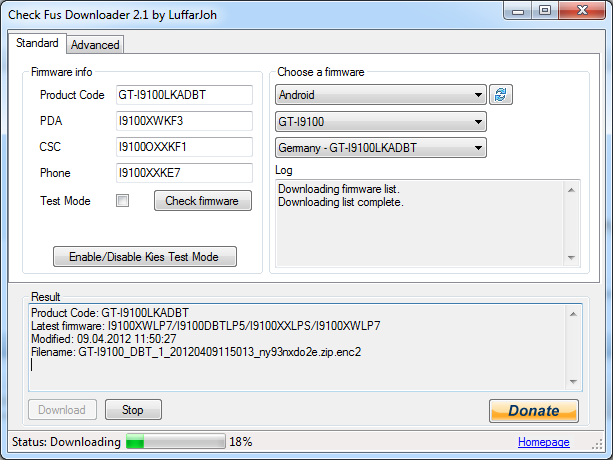This screenshot has height=460, width=613.
Task: Close the Check Fus Downloader window
Action: tap(582, 11)
